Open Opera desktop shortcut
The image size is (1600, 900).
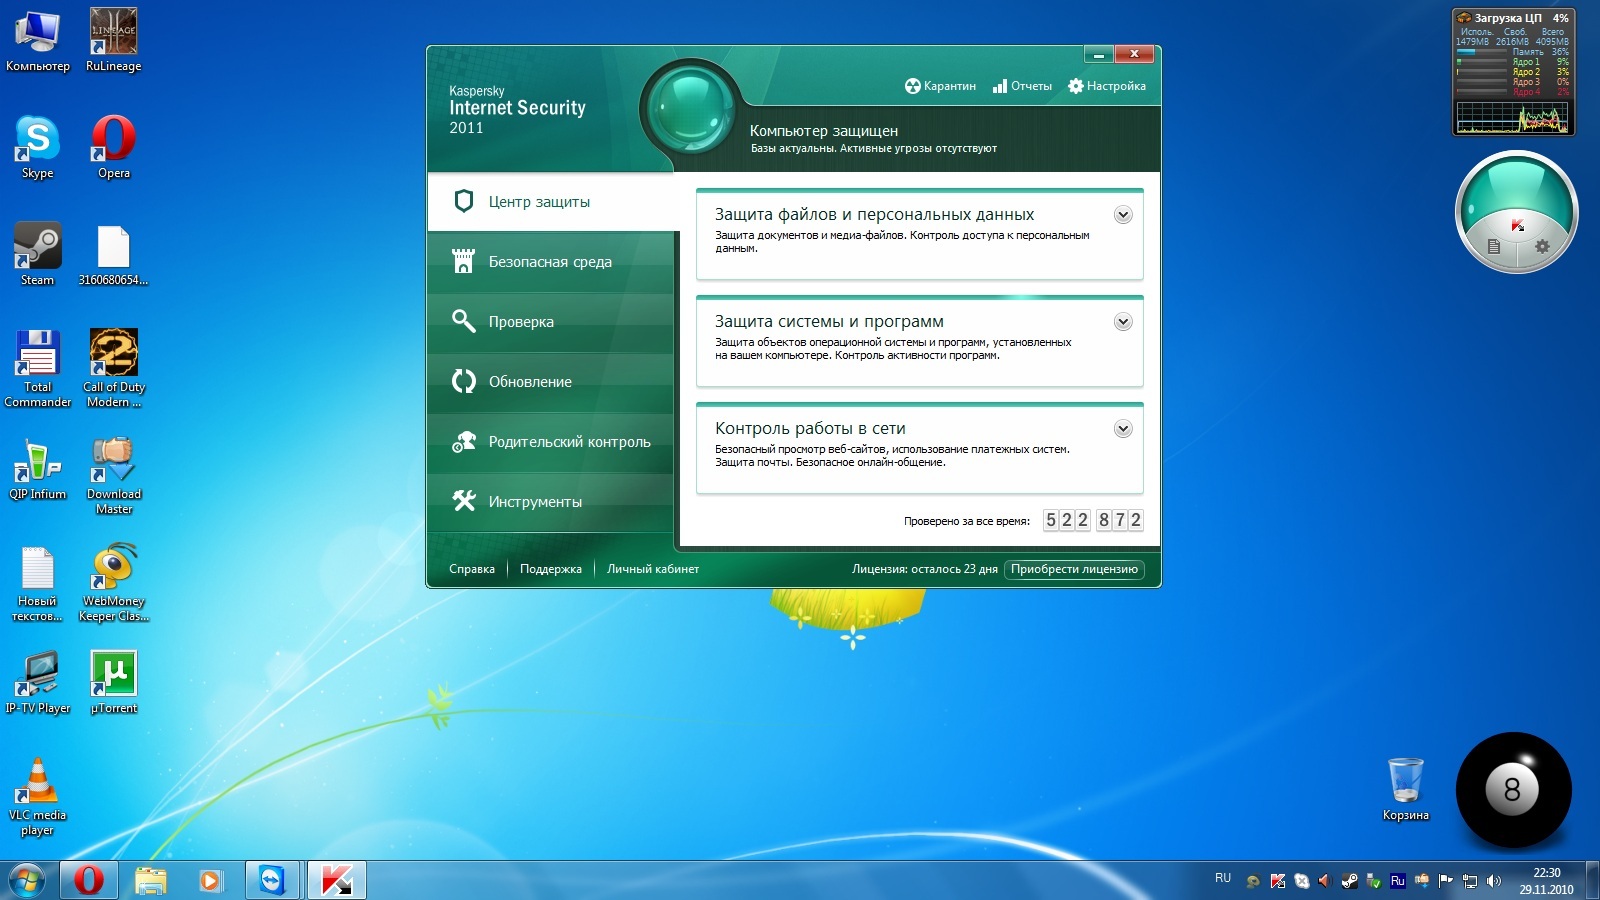[x=114, y=147]
